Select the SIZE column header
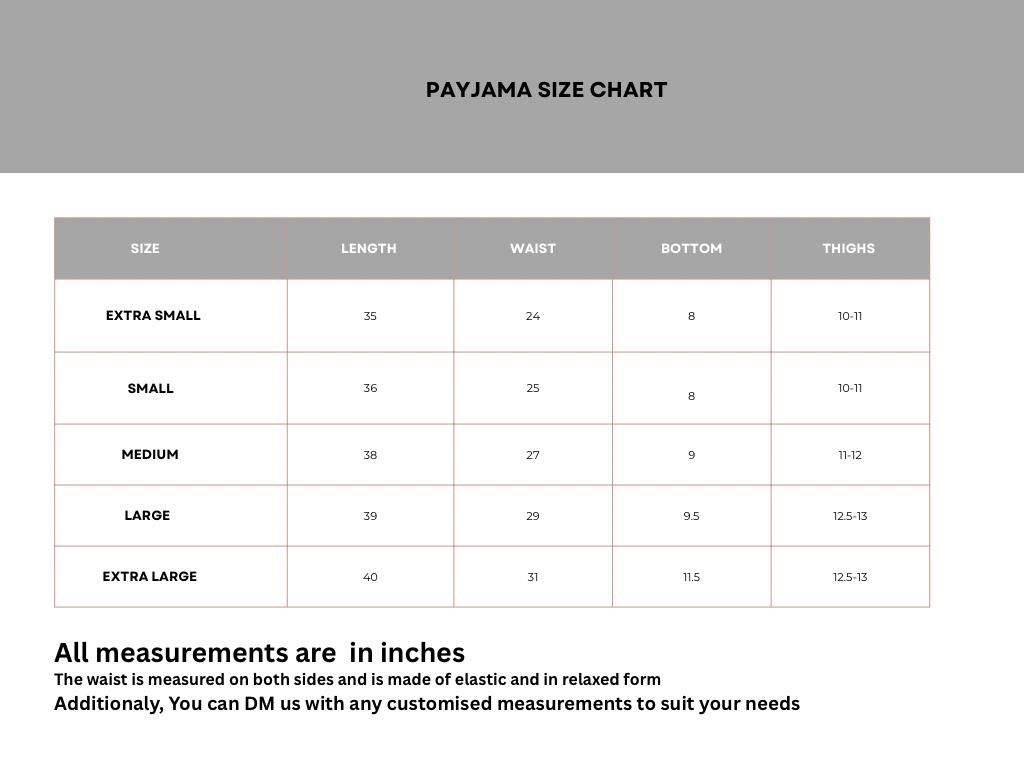This screenshot has width=1024, height=768. [145, 248]
